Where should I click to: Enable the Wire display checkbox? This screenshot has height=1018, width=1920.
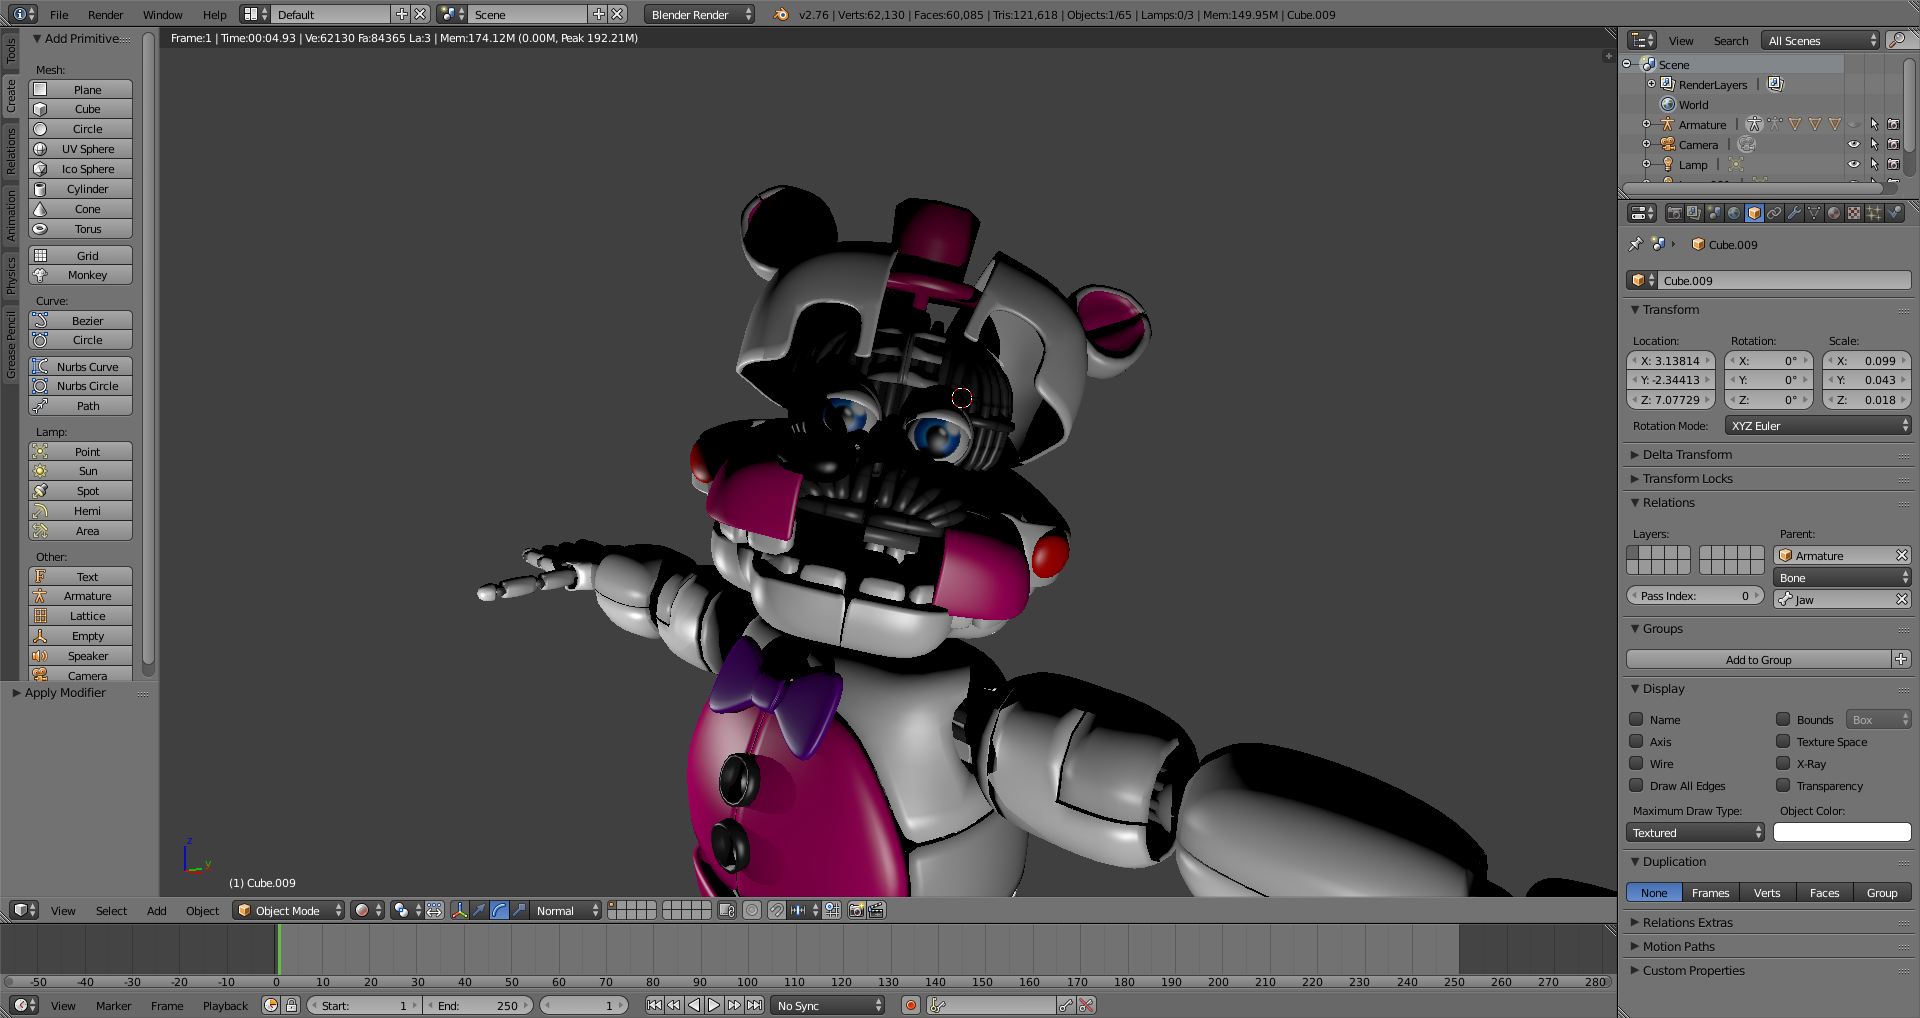coord(1636,763)
